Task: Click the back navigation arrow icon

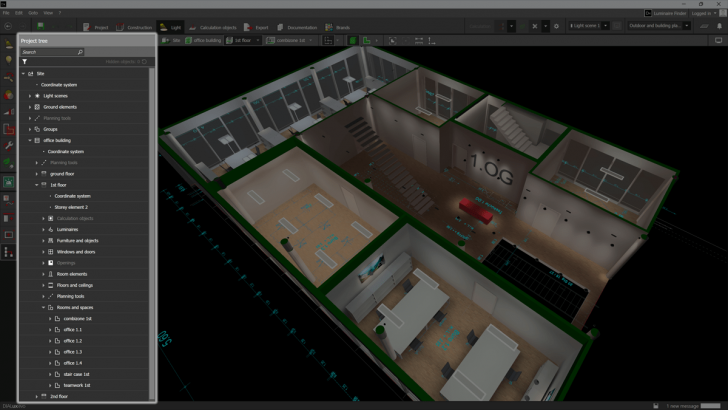Action: tap(8, 26)
